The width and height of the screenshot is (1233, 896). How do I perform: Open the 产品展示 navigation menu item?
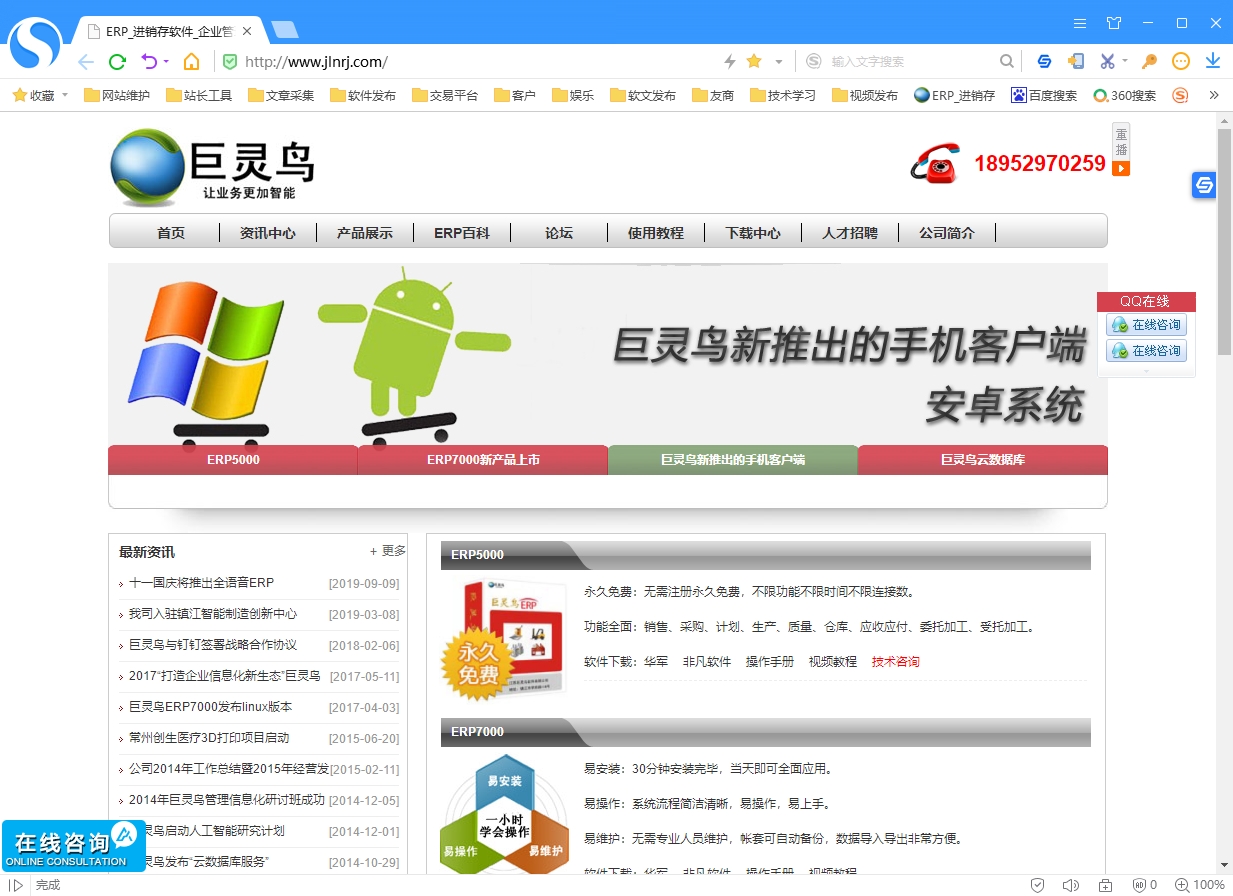(365, 233)
